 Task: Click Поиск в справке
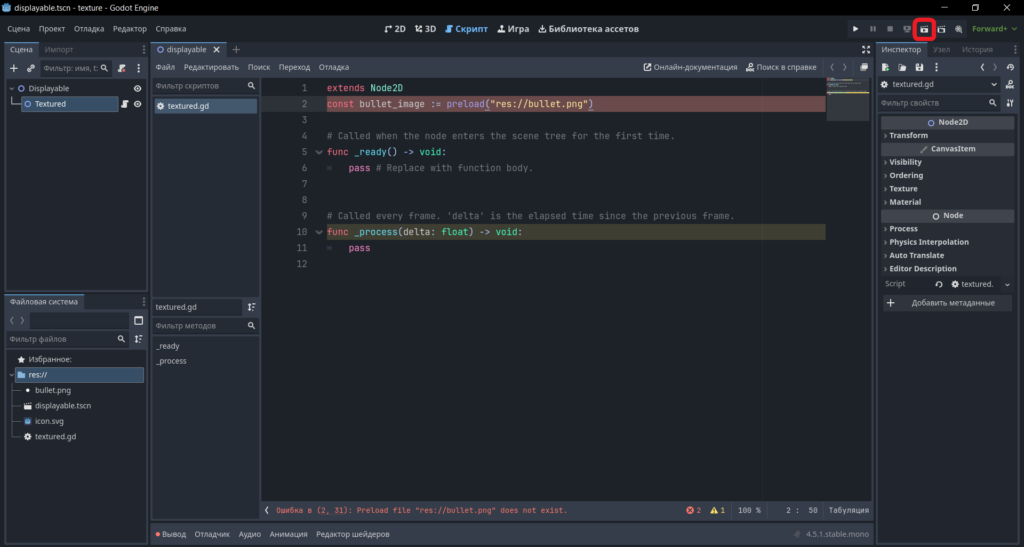click(781, 67)
